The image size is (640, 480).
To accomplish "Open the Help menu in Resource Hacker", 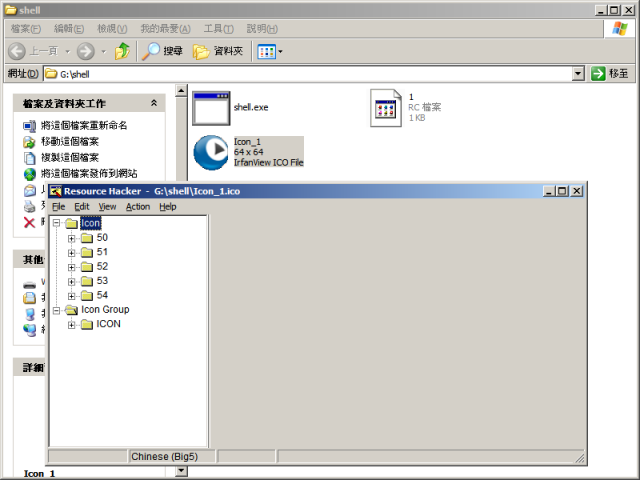I will coord(167,207).
